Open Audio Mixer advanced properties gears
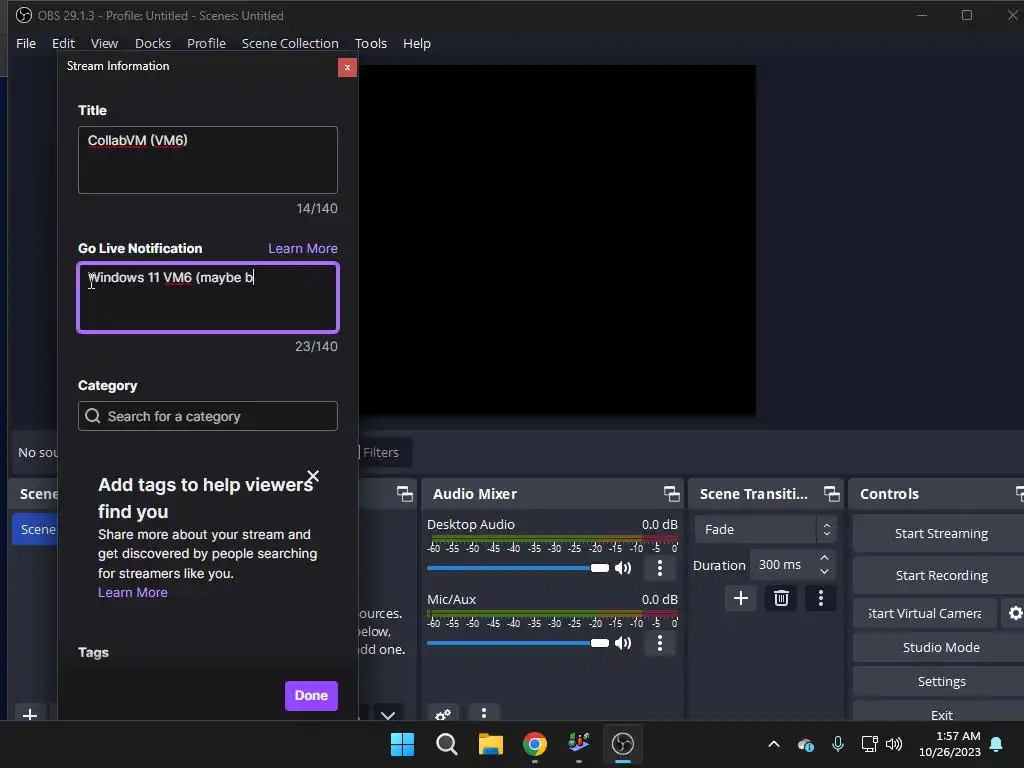This screenshot has width=1024, height=768. pos(443,714)
